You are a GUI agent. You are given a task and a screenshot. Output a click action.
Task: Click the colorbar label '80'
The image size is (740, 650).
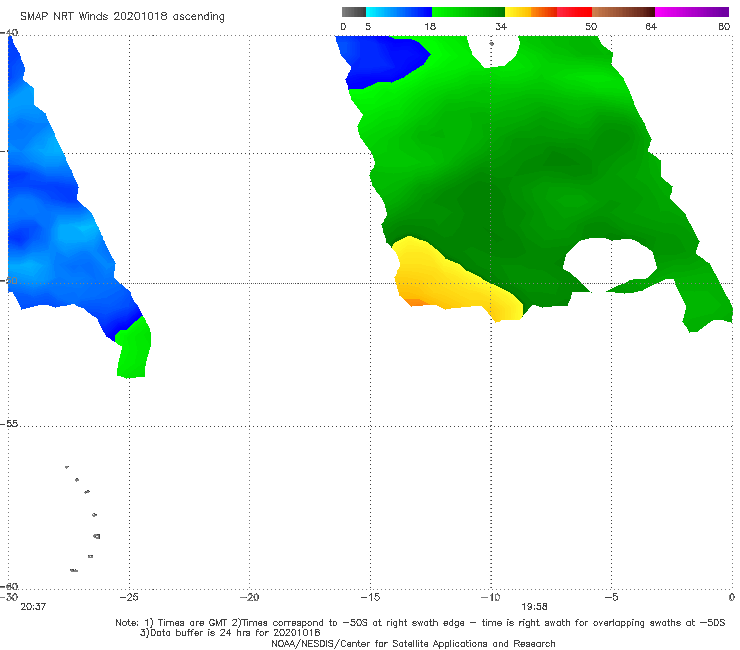click(x=724, y=26)
